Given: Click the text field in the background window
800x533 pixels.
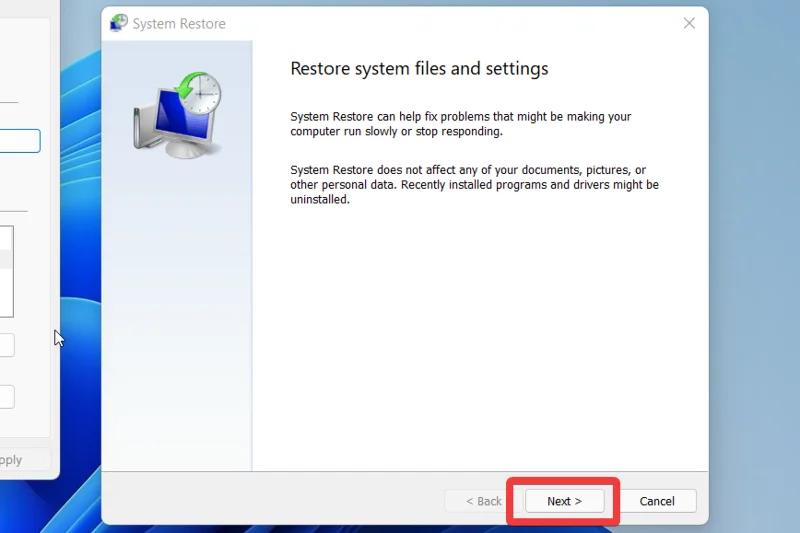Looking at the screenshot, I should (19, 141).
